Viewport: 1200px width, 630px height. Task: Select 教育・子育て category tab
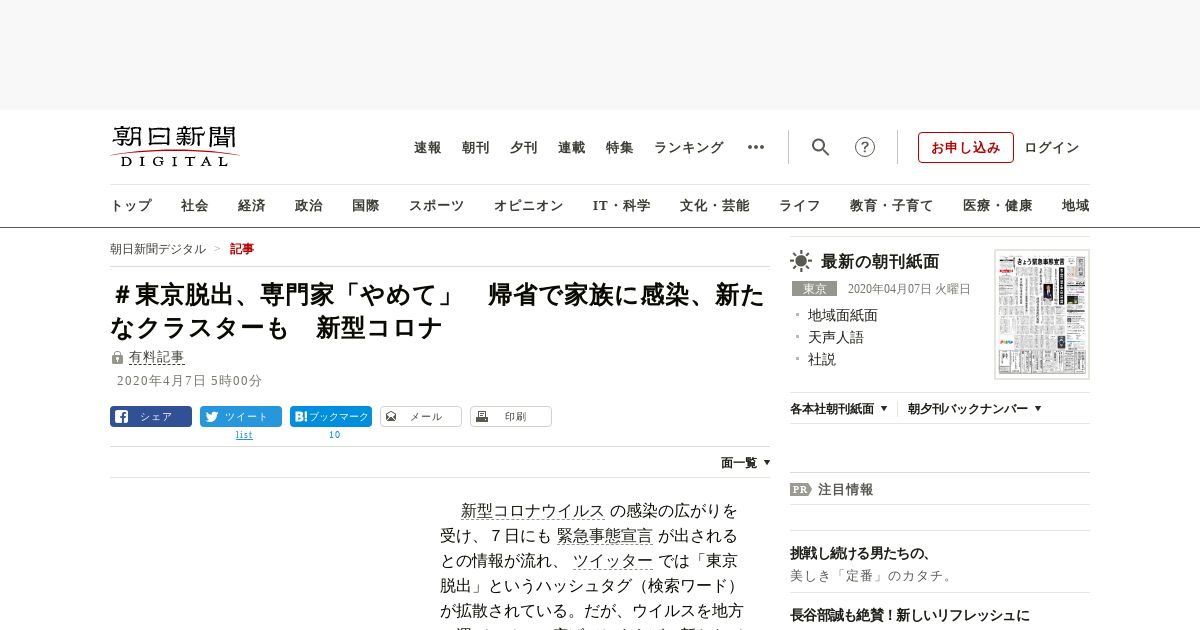coord(892,205)
